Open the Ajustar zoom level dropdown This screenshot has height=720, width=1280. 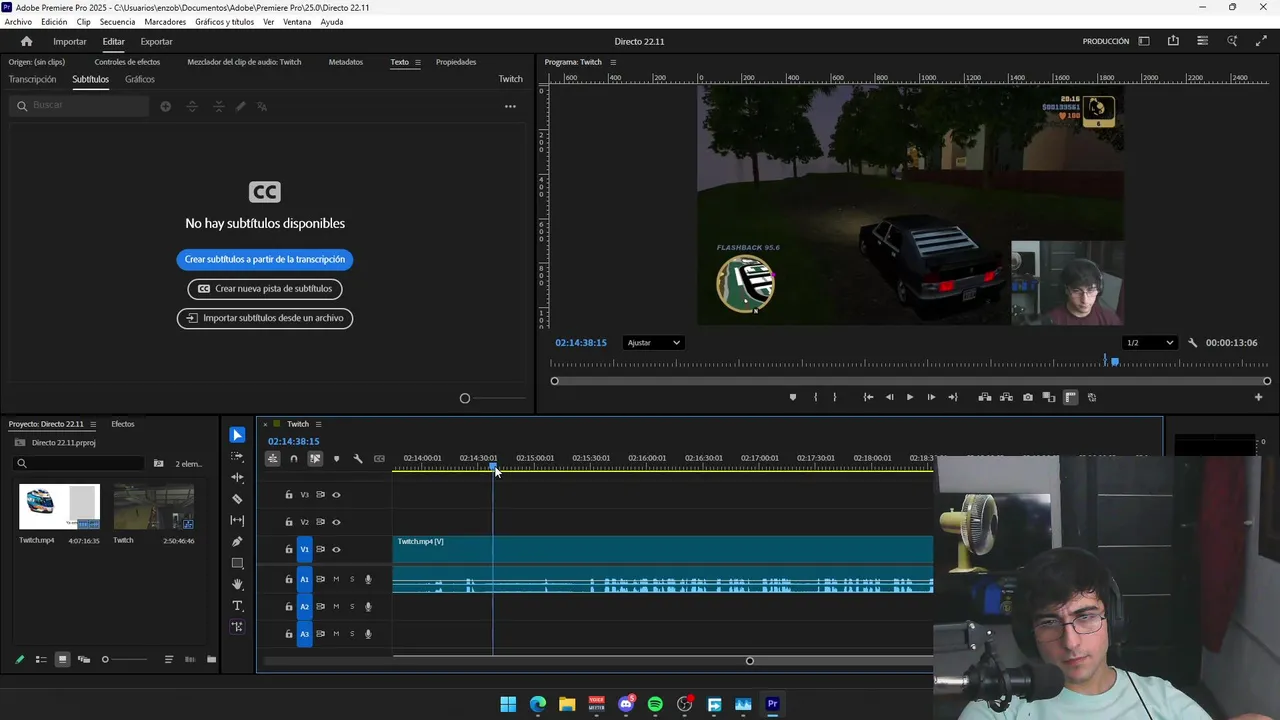653,343
